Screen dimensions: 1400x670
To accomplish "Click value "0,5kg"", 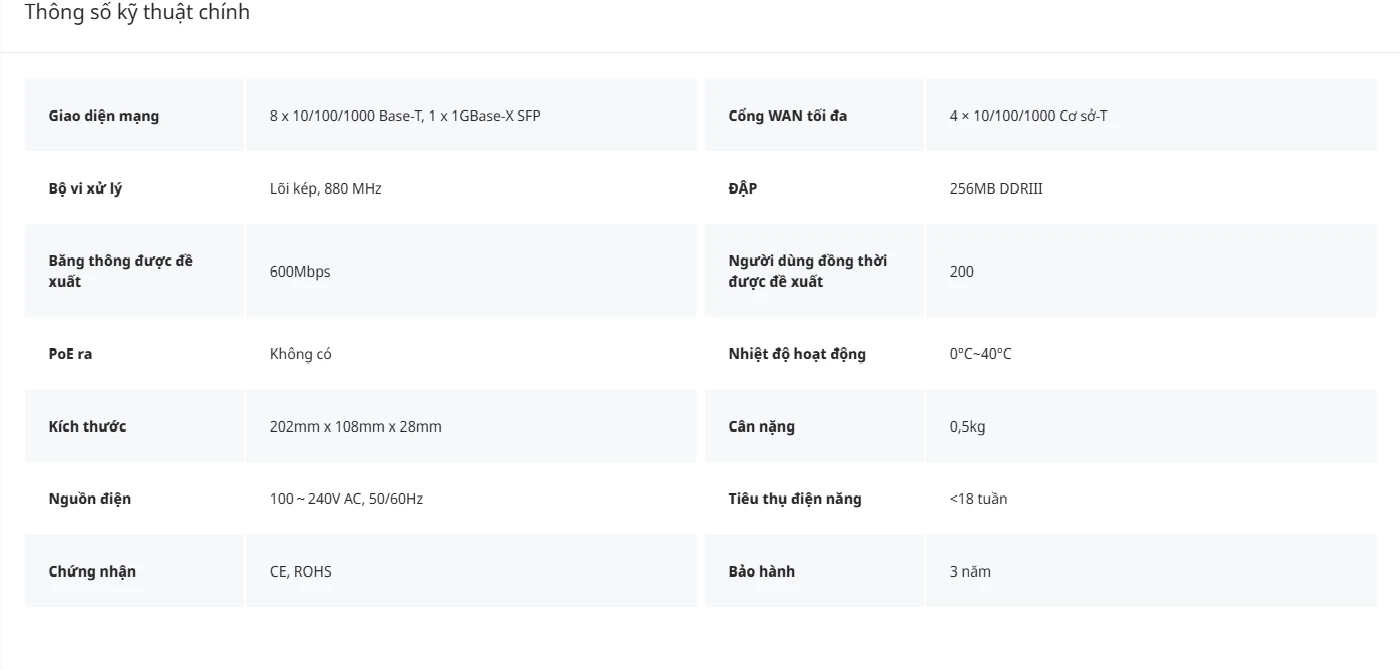I will (967, 427).
